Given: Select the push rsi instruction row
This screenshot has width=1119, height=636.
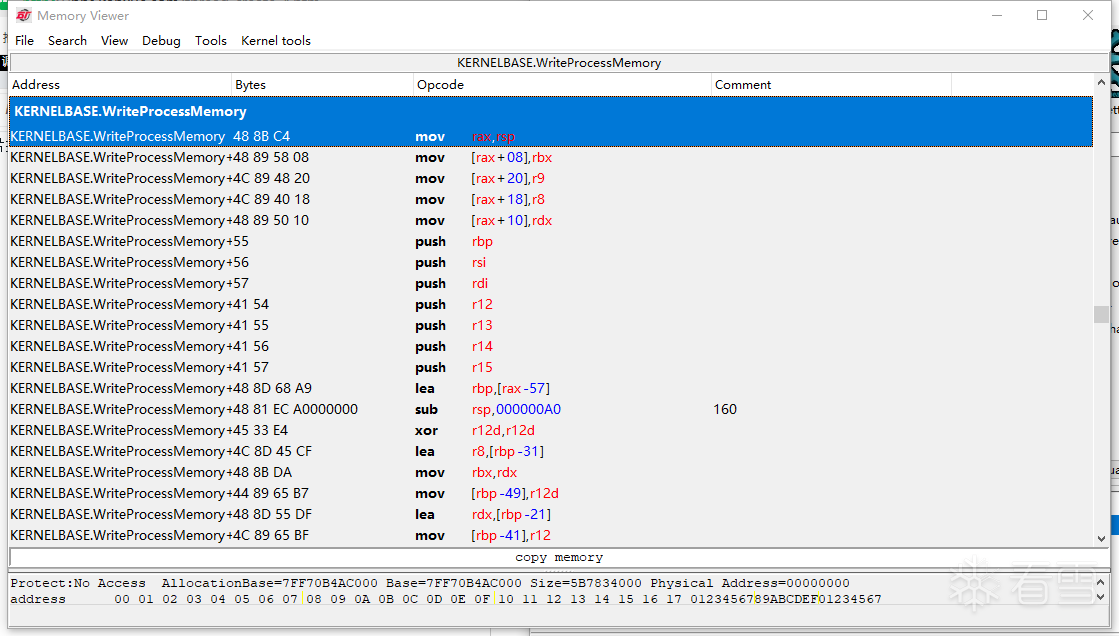Looking at the screenshot, I should tap(551, 263).
